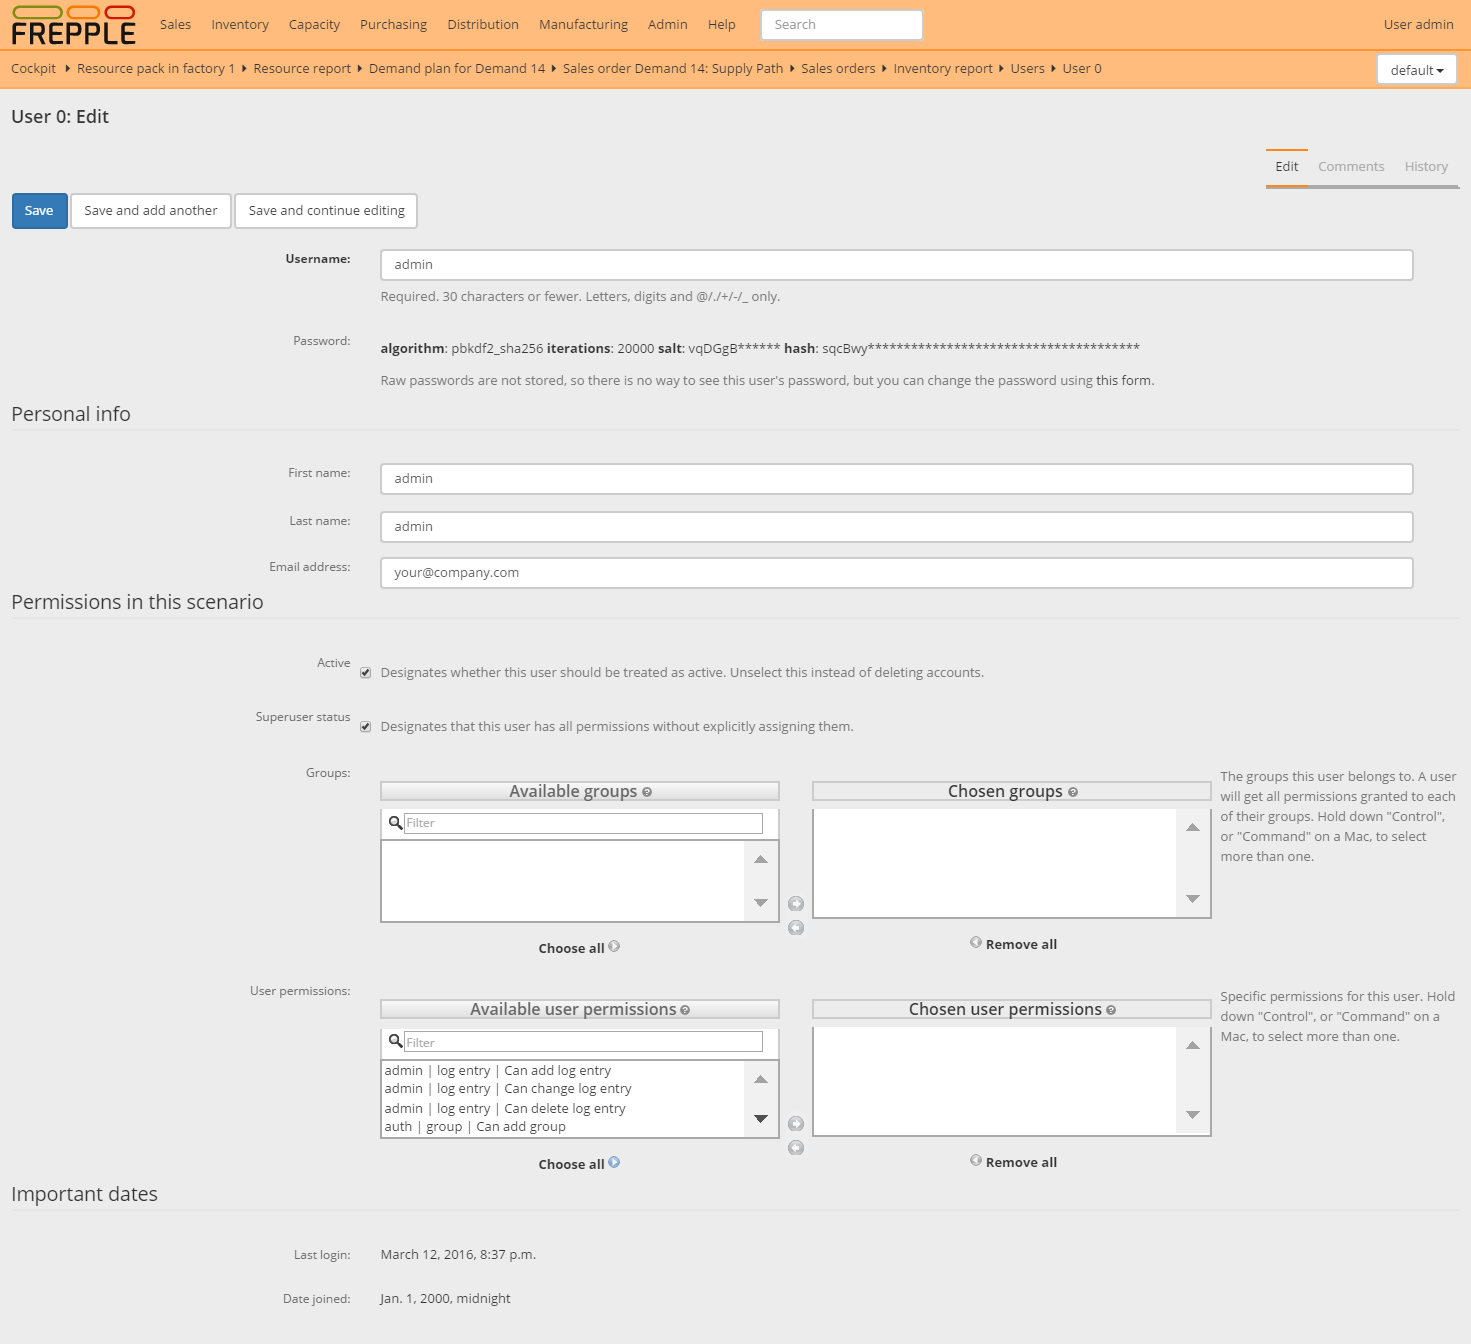This screenshot has width=1471, height=1344.
Task: Click help icon beside Available groups
Action: tap(647, 792)
